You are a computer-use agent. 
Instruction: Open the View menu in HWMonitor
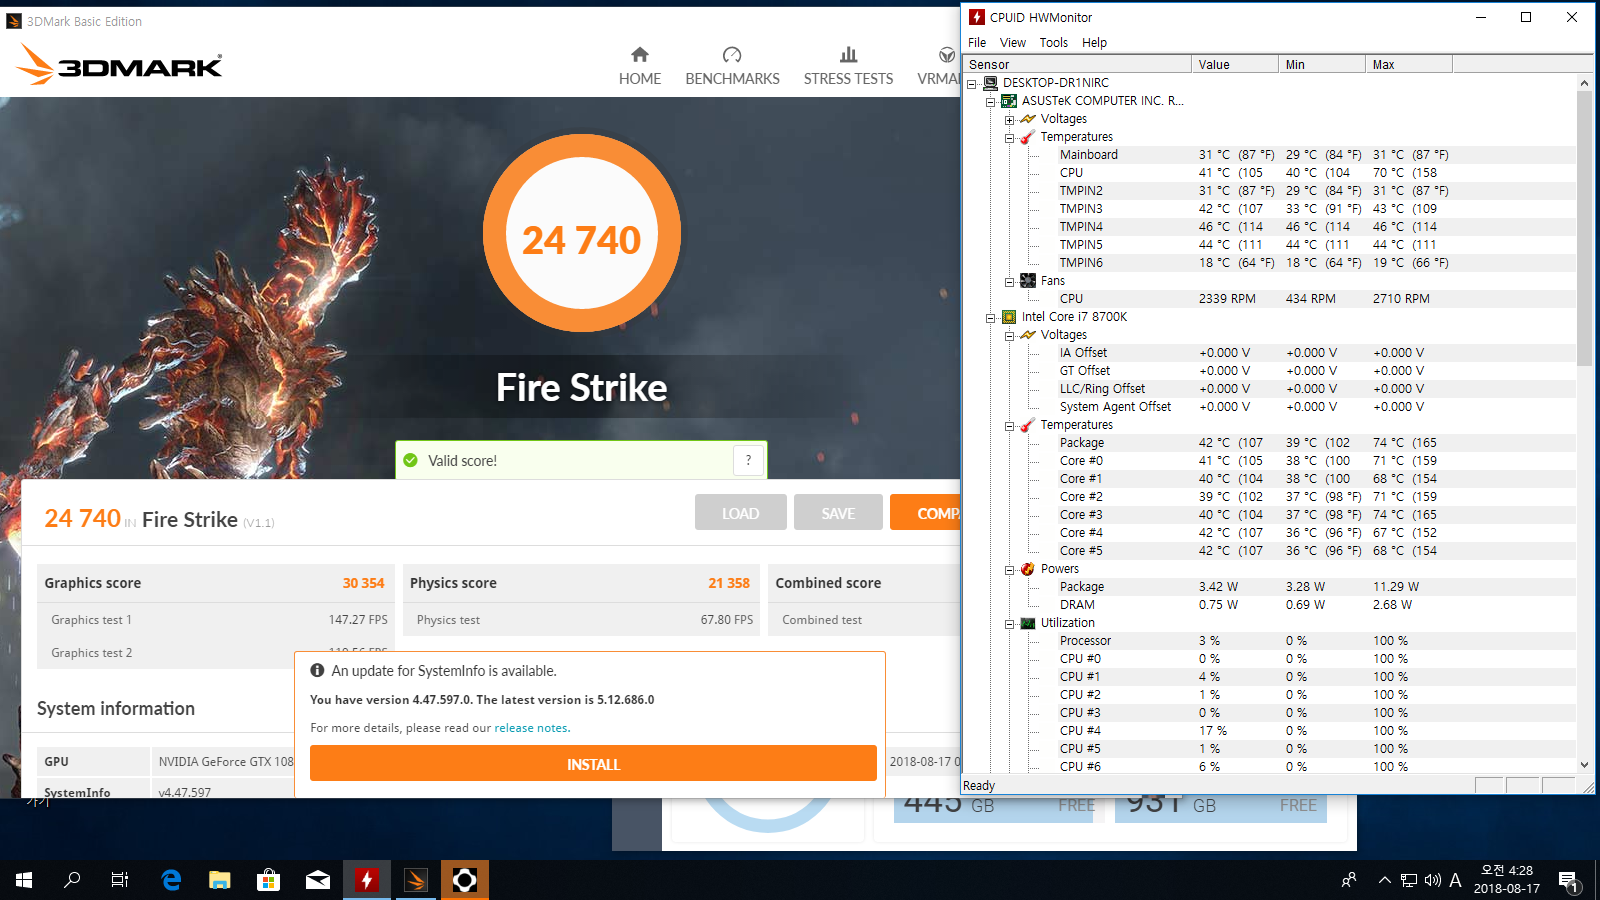1013,42
